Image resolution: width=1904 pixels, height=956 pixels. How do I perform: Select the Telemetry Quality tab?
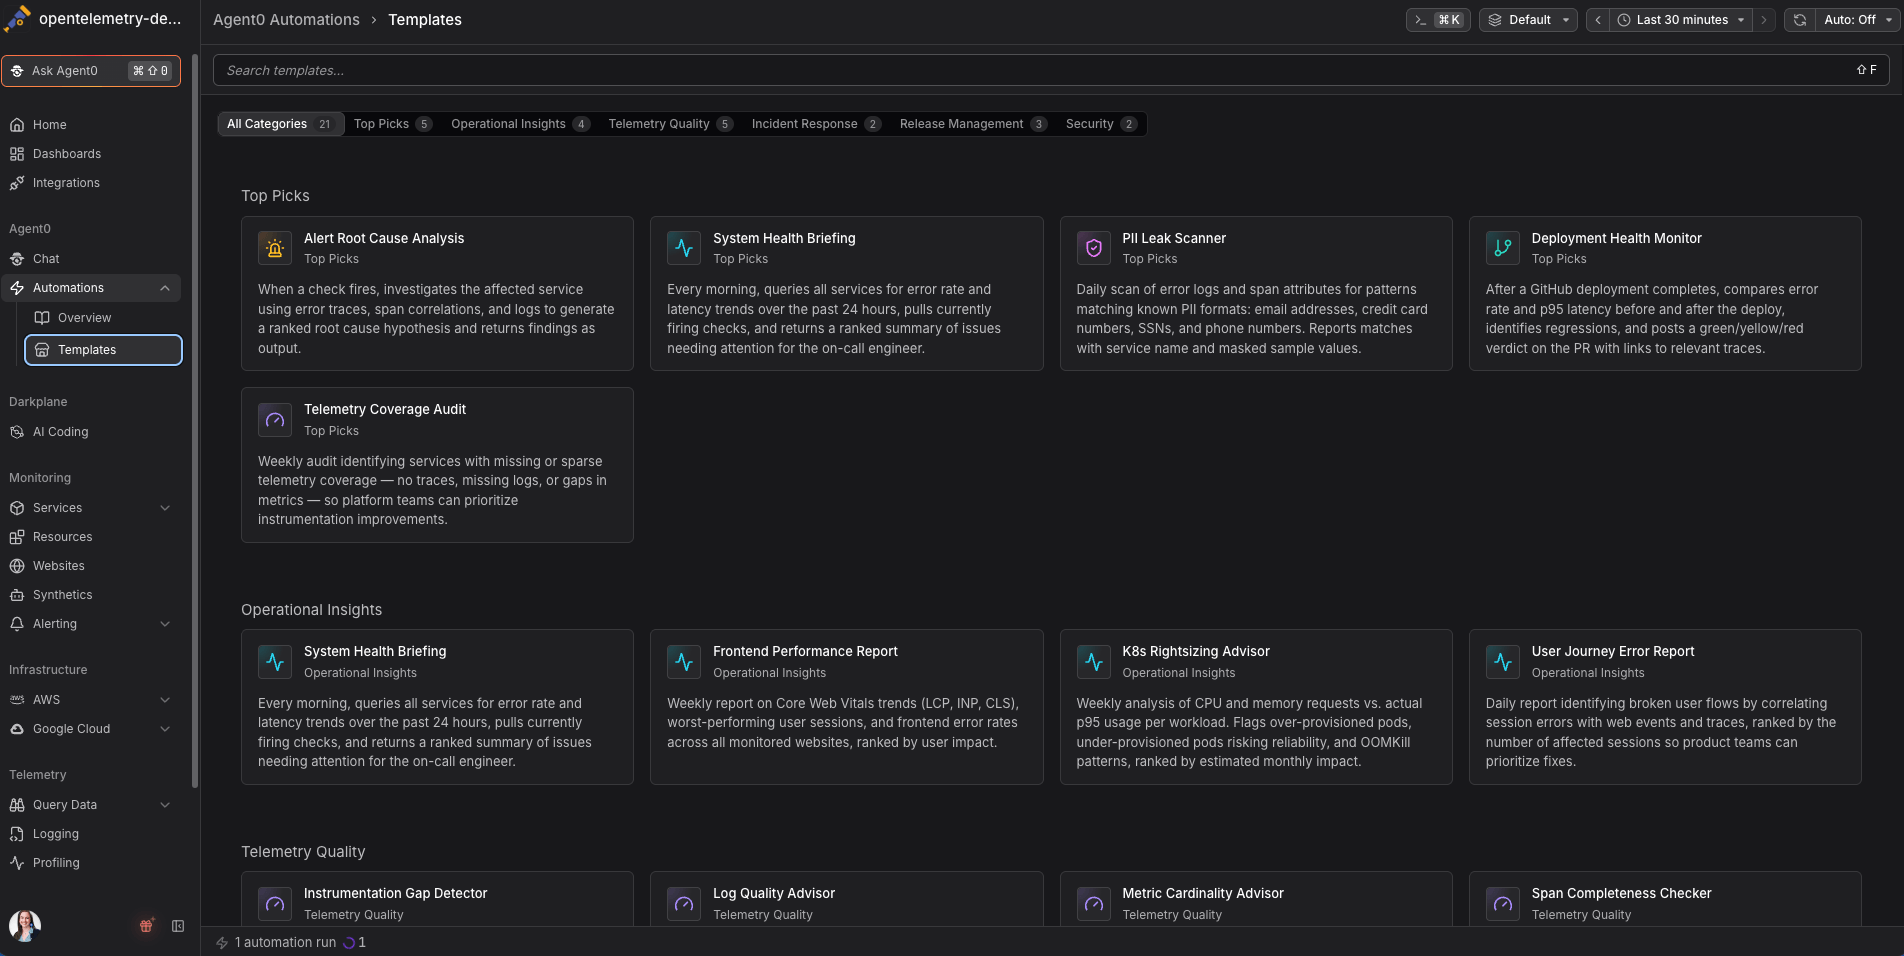(x=671, y=124)
